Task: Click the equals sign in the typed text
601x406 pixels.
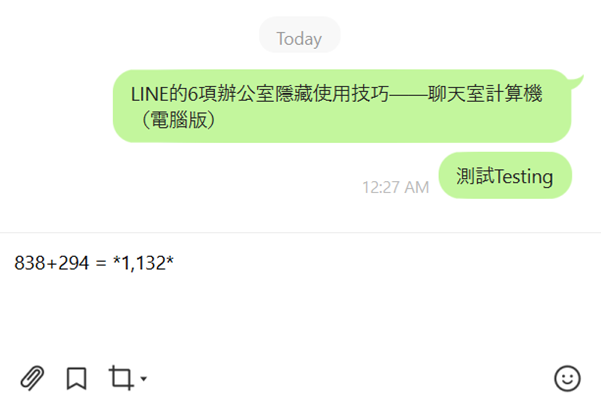Action: click(x=101, y=263)
